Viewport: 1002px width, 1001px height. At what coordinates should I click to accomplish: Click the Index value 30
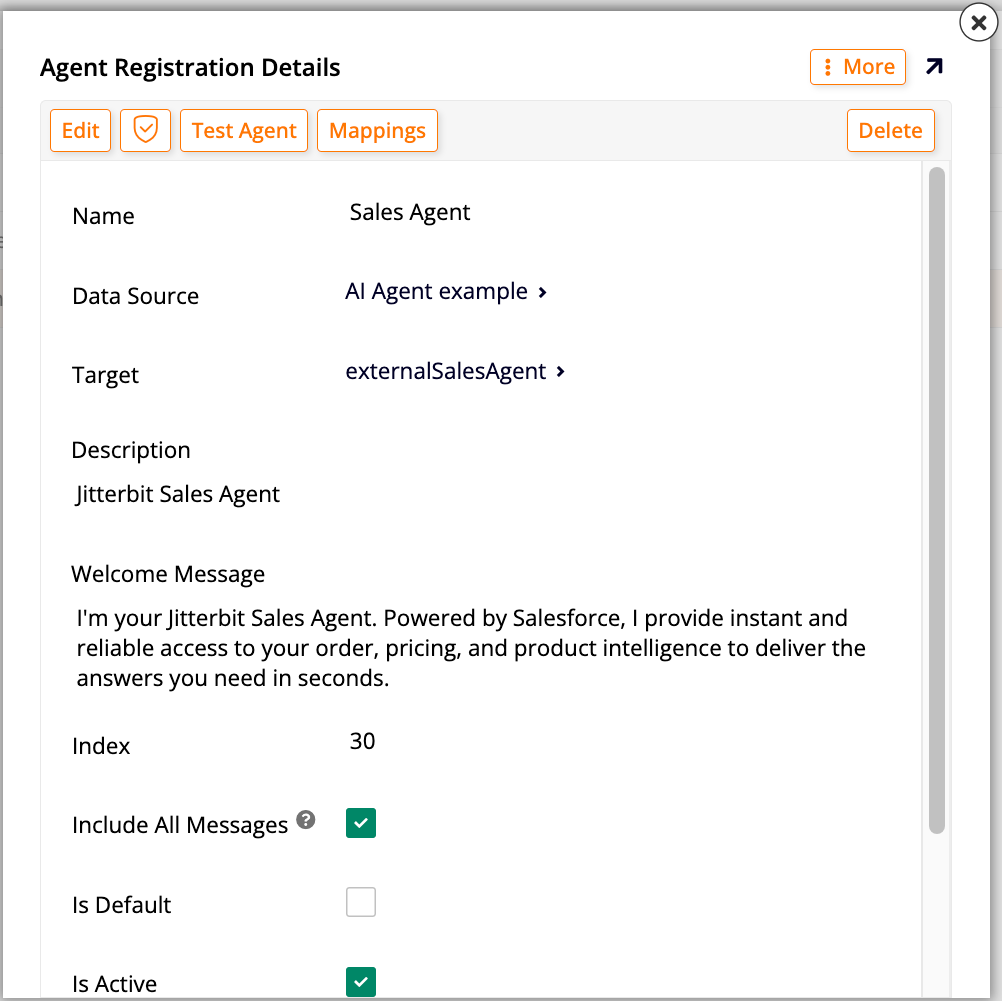point(362,741)
